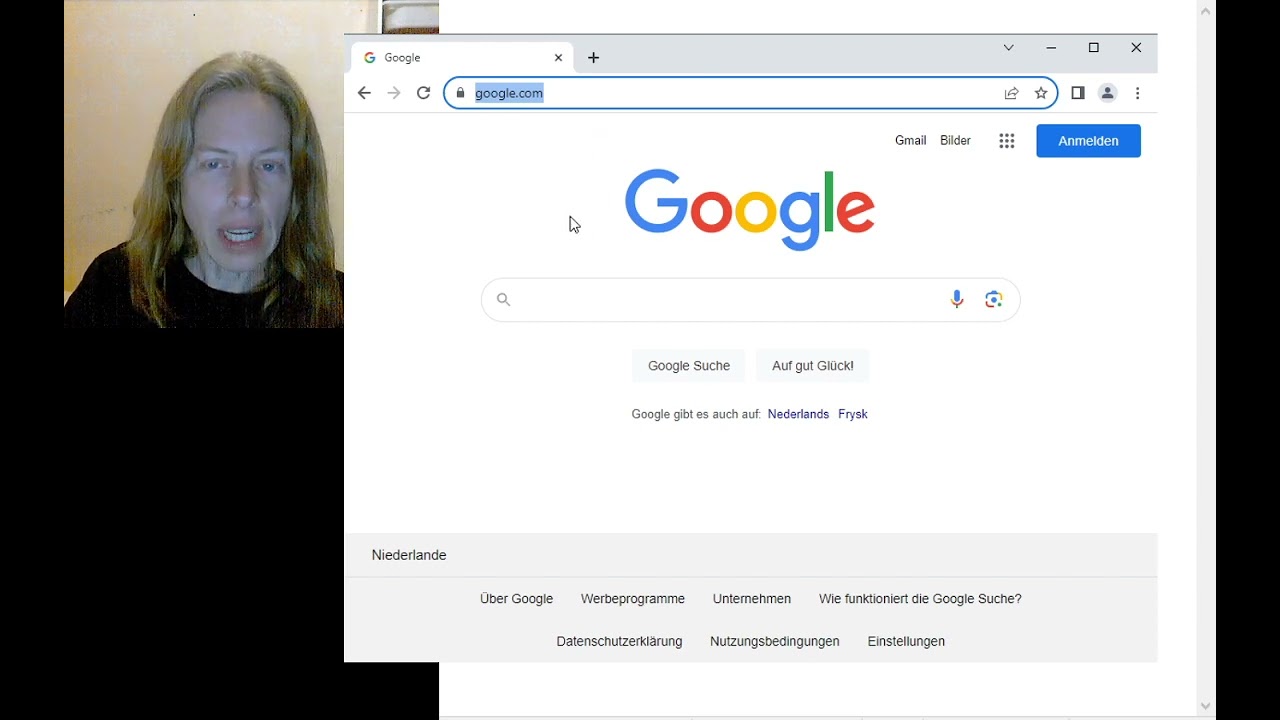The height and width of the screenshot is (720, 1280).
Task: Open the Chrome side panel
Action: click(x=1078, y=93)
